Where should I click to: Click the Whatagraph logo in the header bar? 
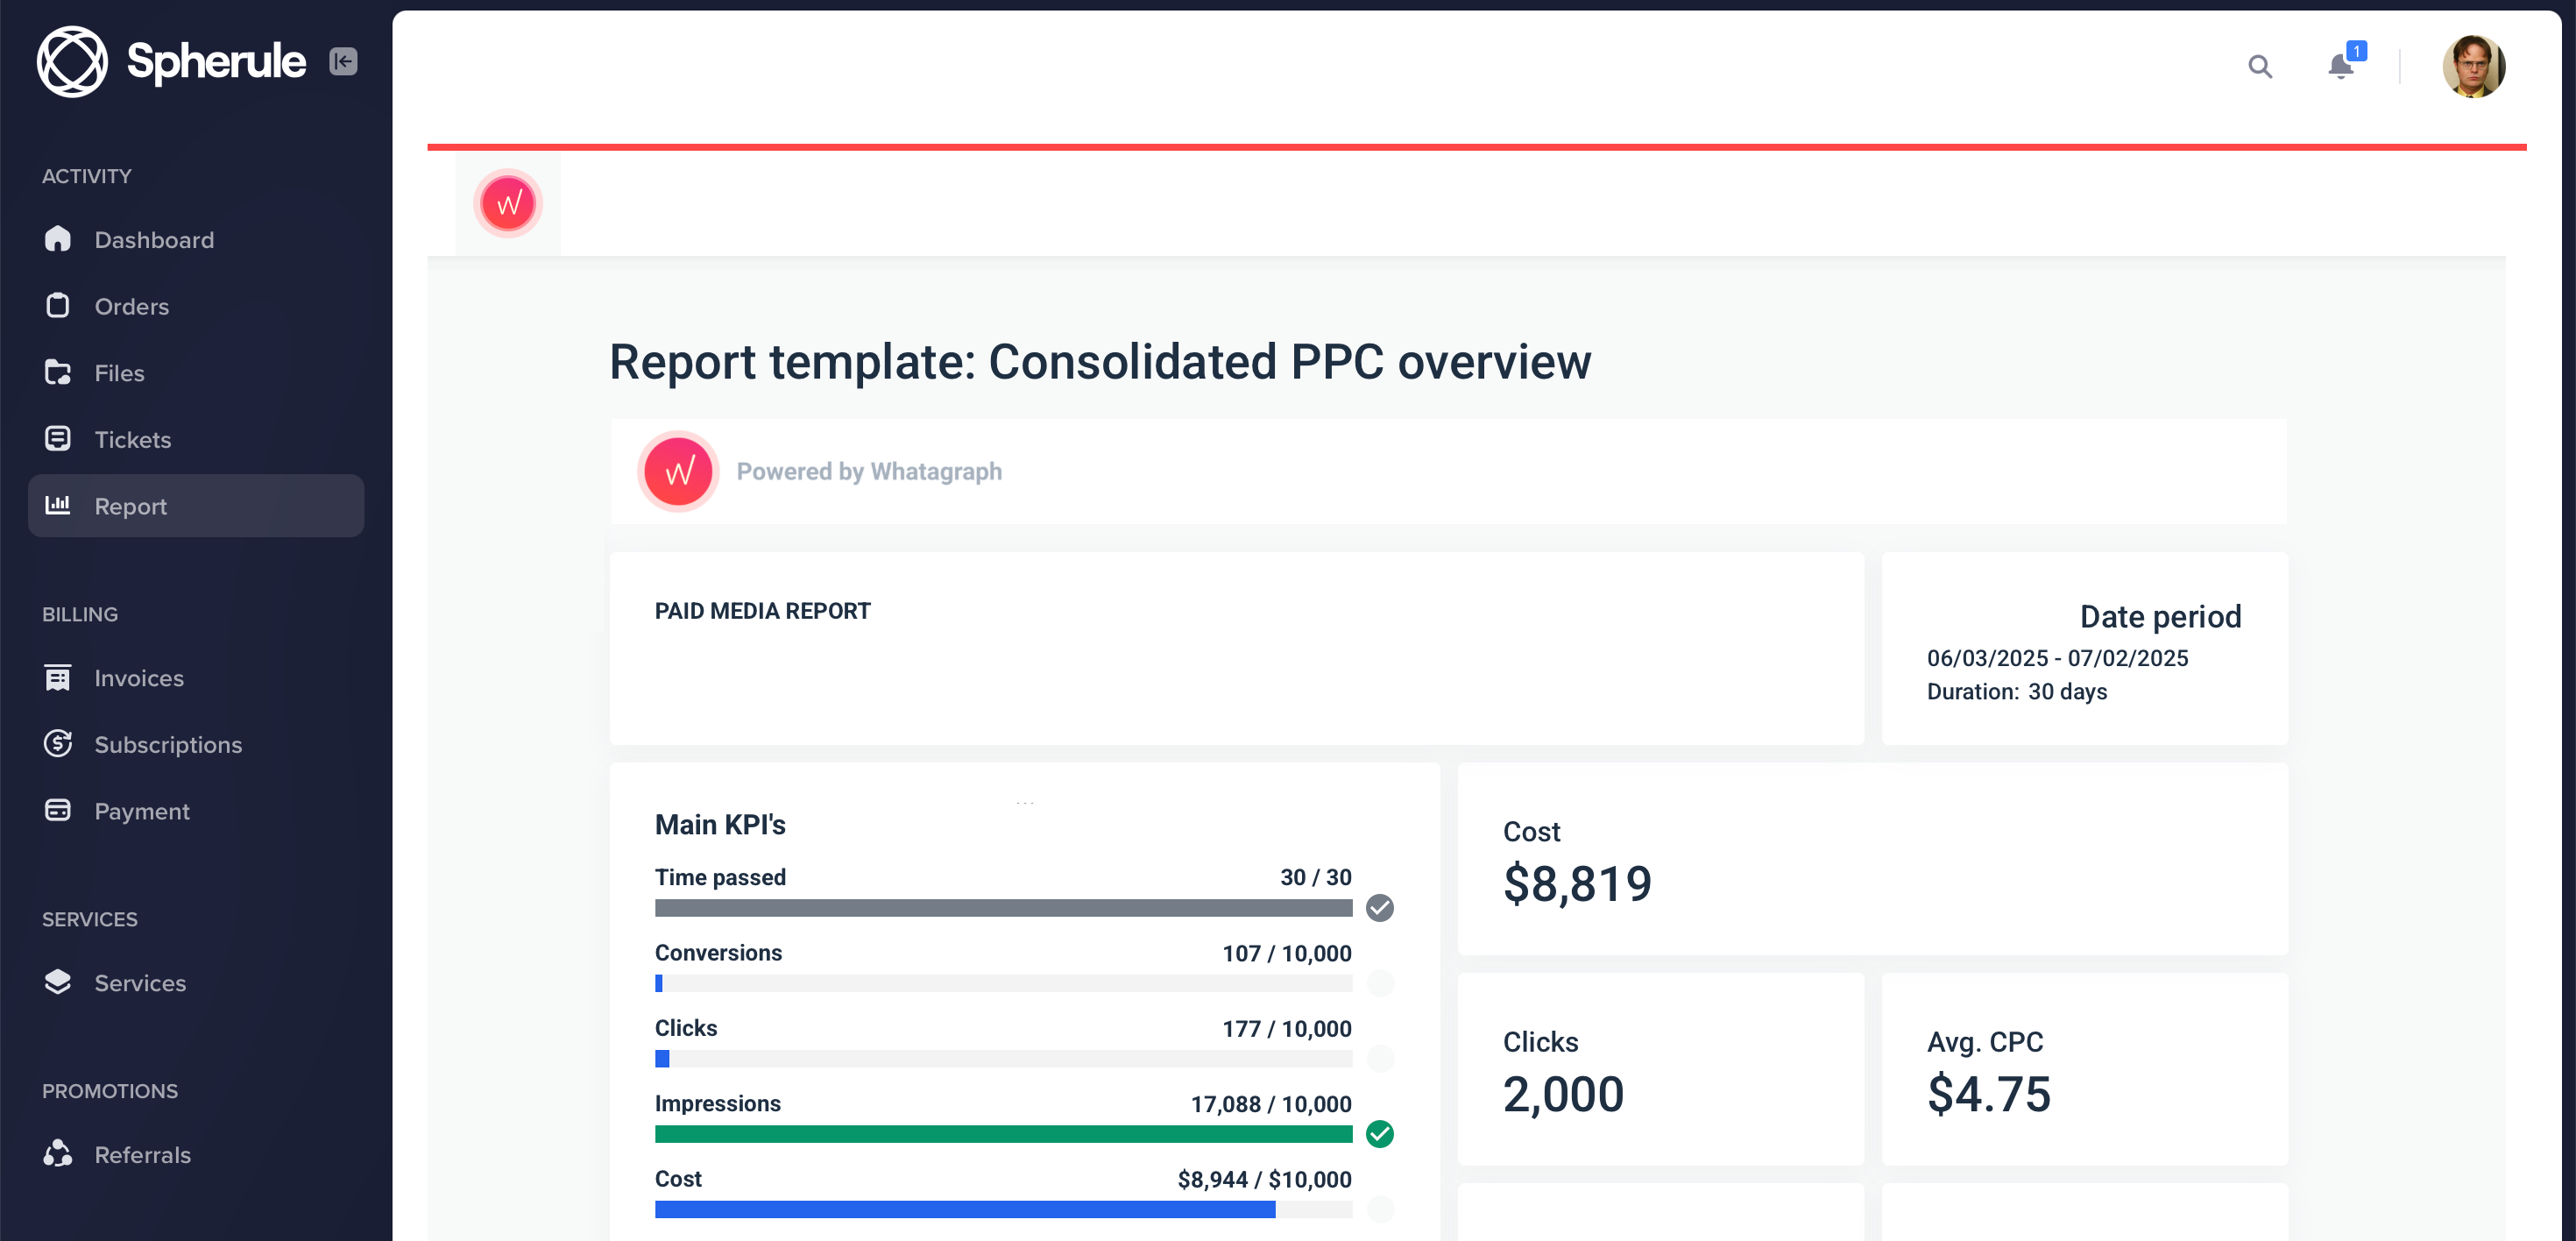(508, 204)
